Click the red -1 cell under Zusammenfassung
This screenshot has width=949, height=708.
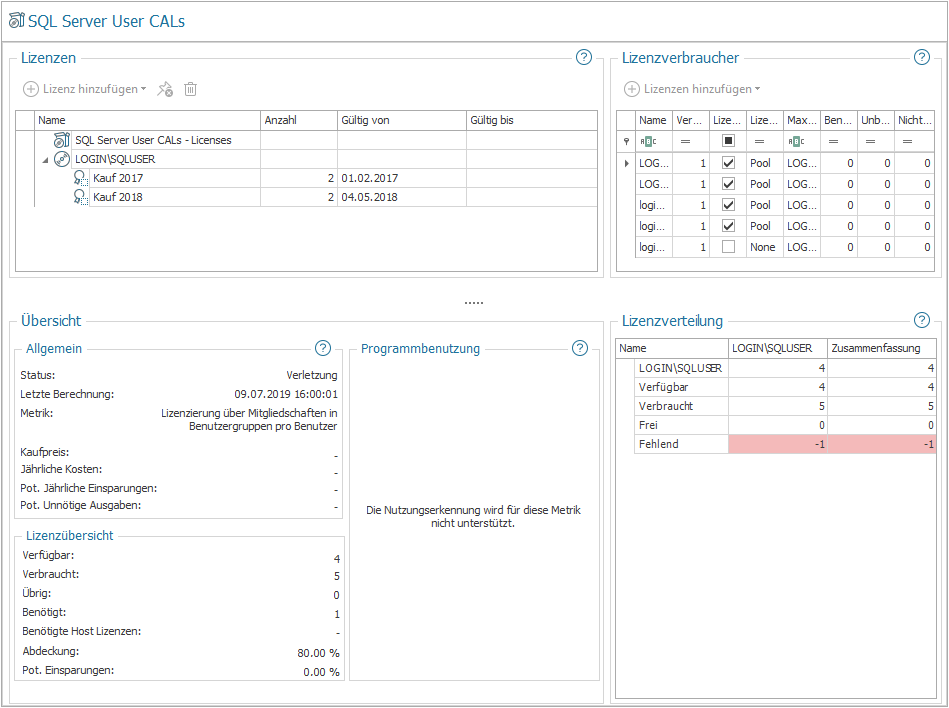(x=882, y=444)
